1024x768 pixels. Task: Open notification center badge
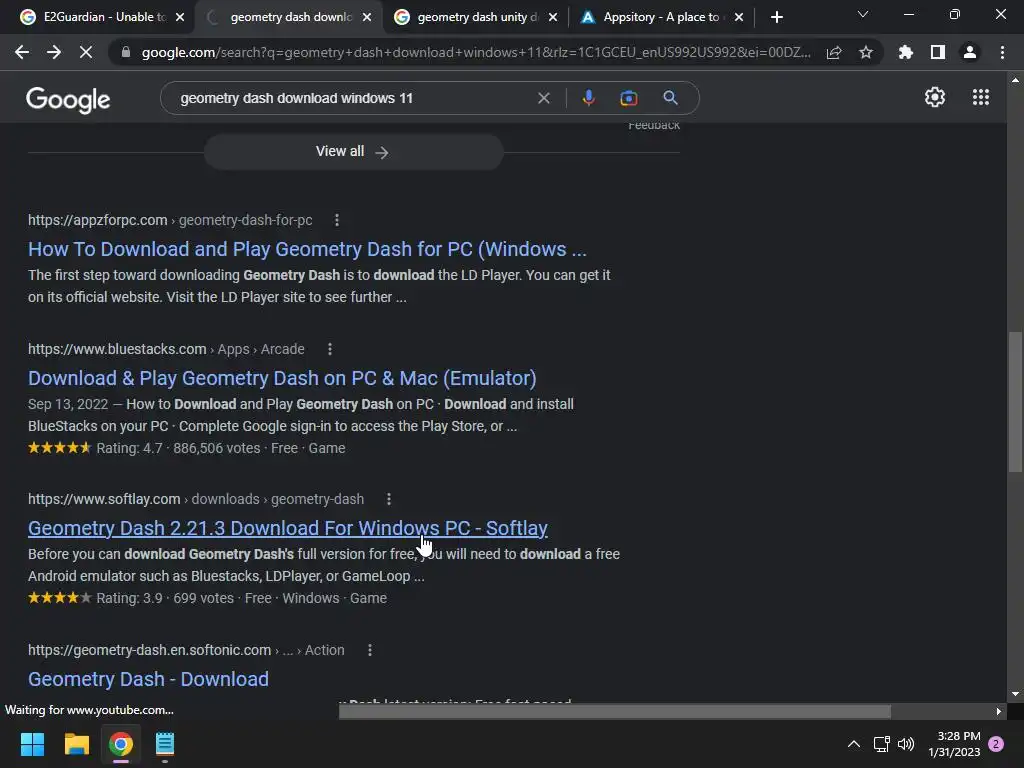pyautogui.click(x=996, y=744)
